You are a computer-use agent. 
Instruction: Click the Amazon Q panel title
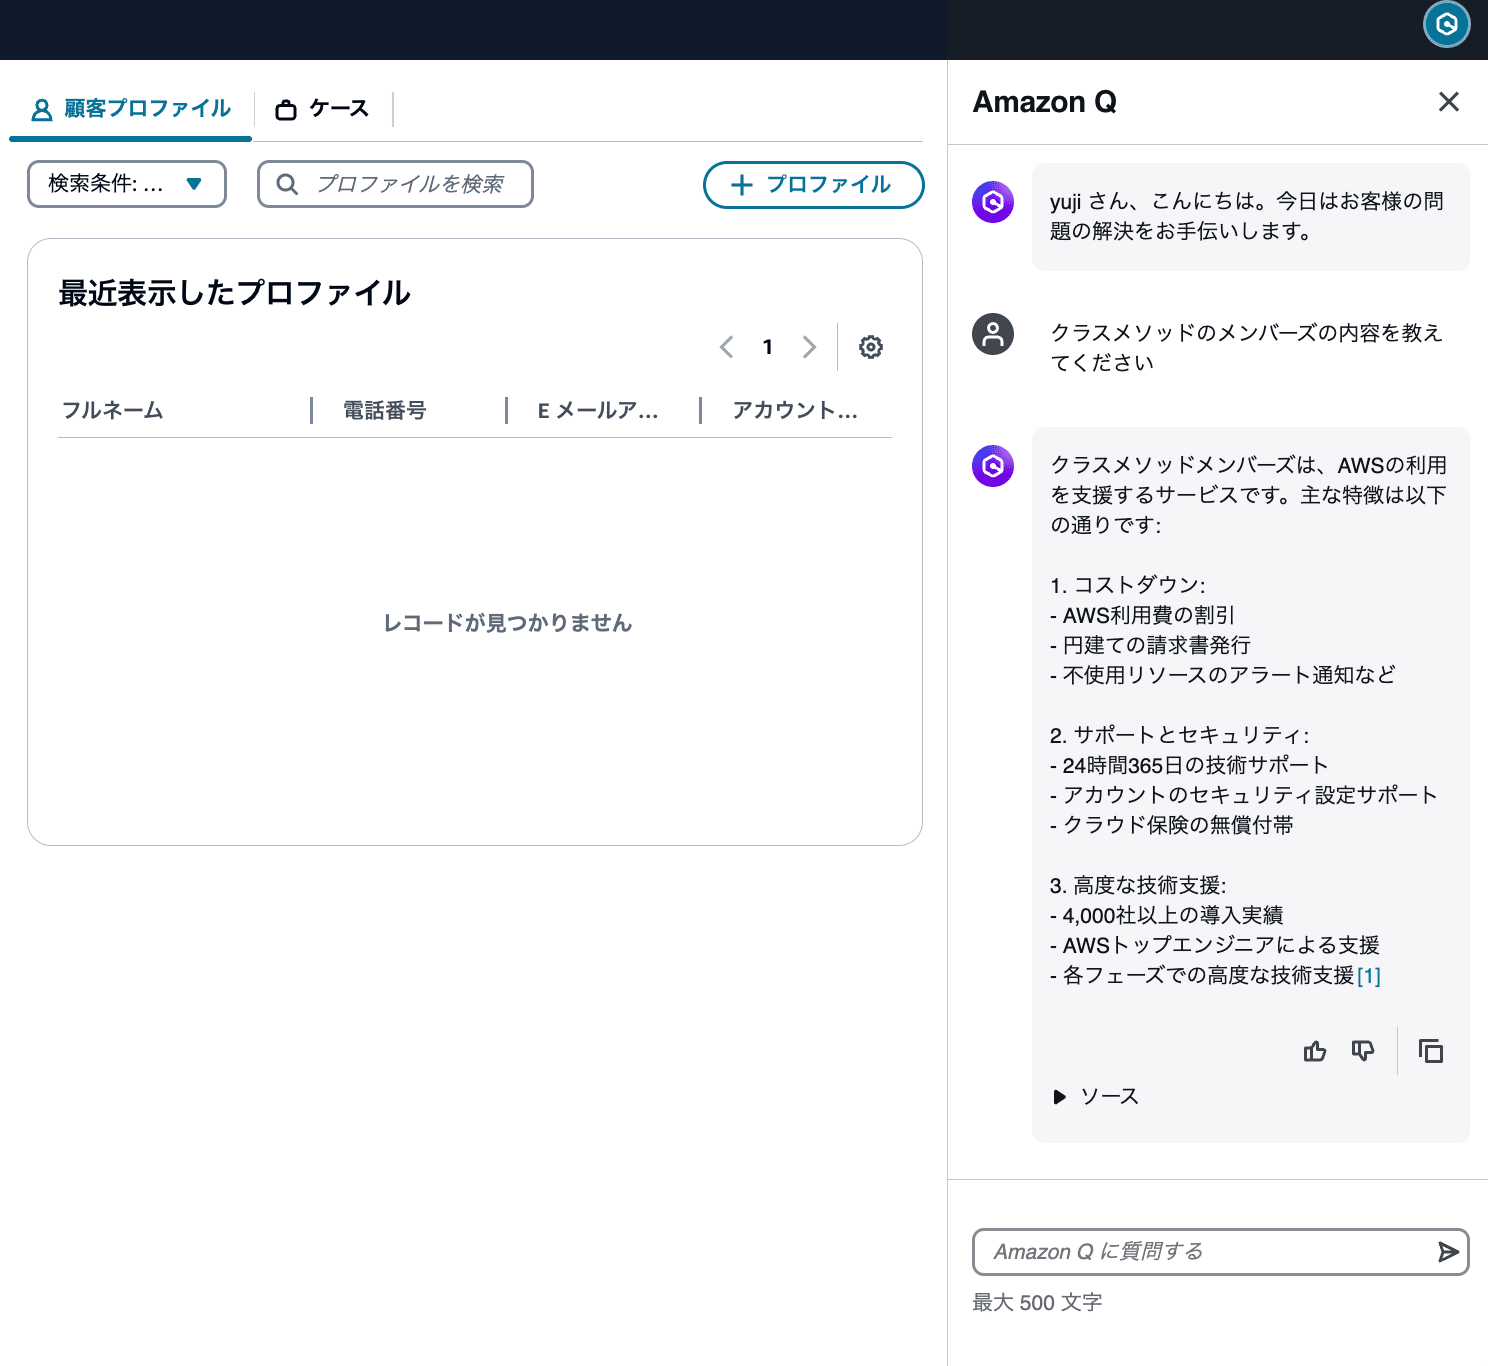tap(1045, 102)
